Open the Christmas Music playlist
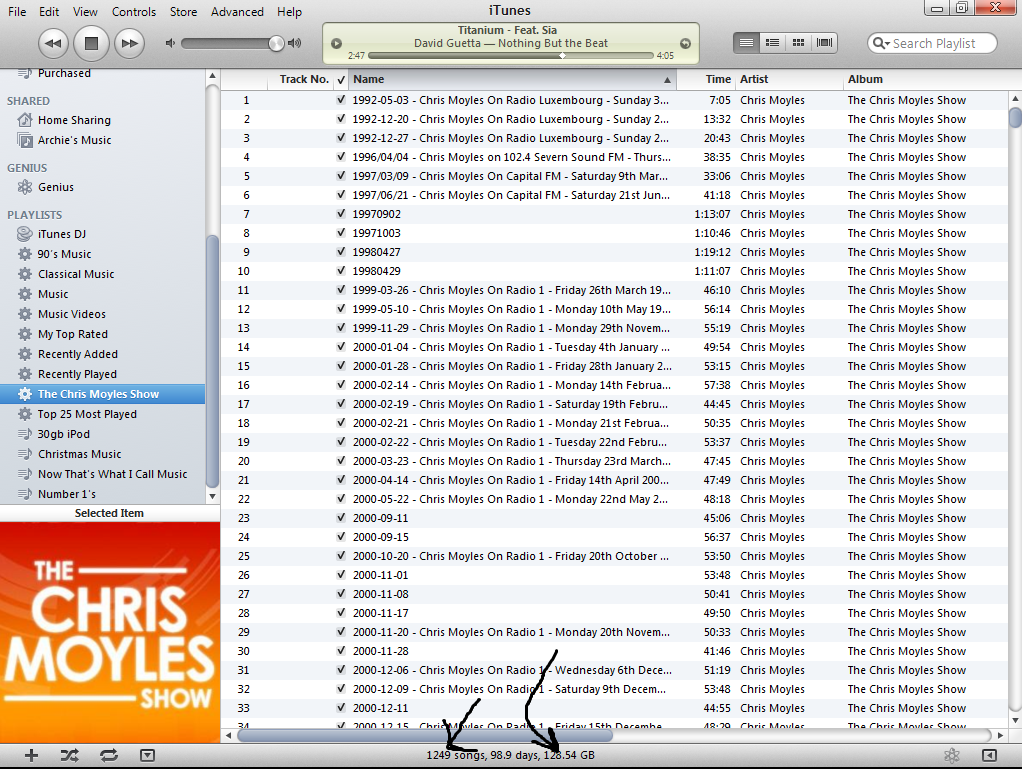 point(80,454)
